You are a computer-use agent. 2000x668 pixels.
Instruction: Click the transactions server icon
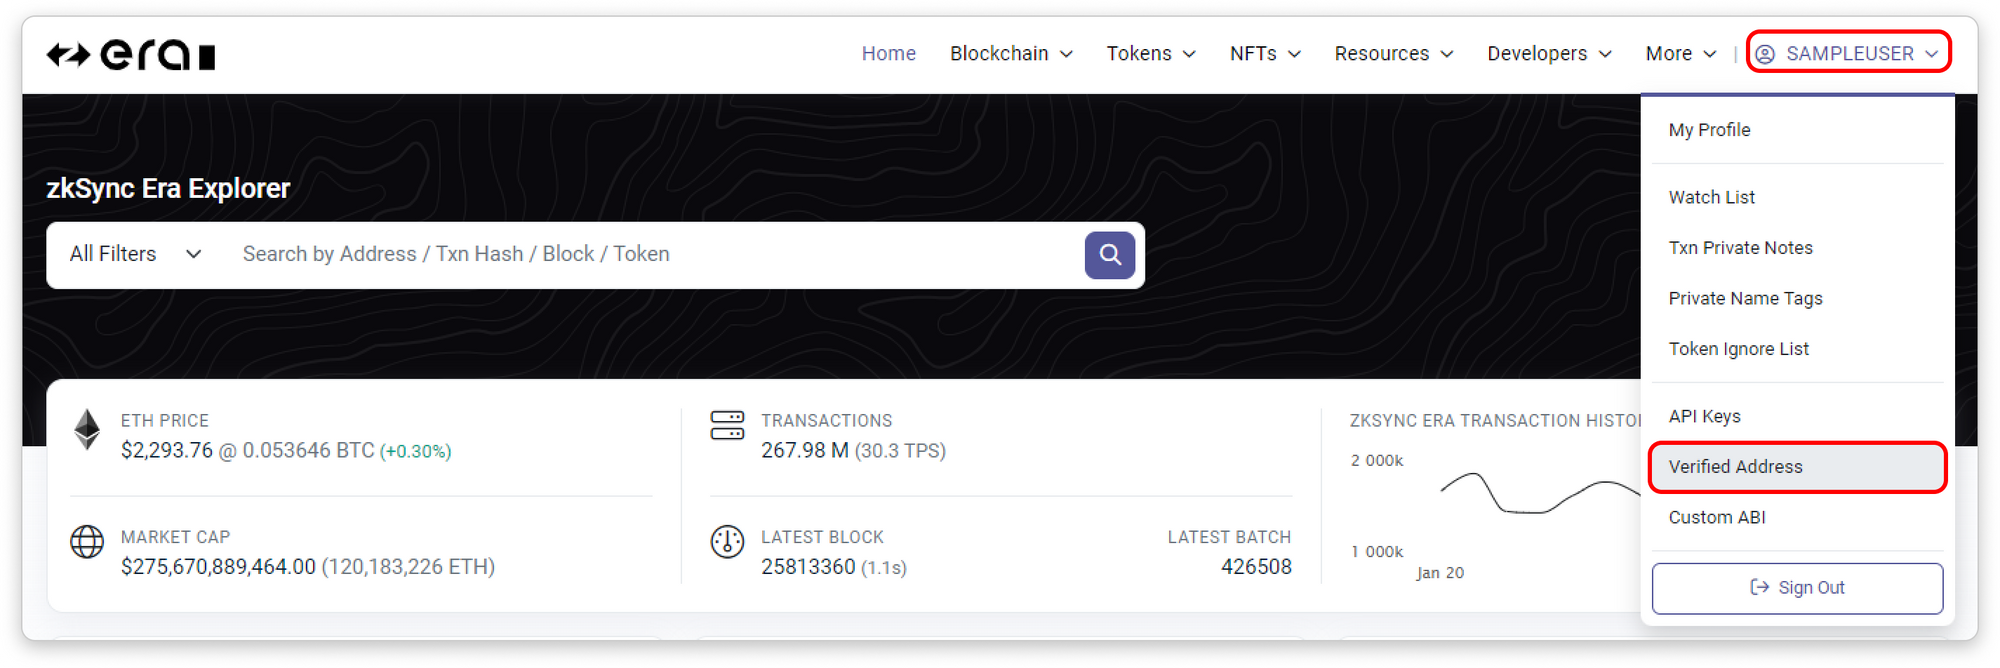pyautogui.click(x=727, y=426)
